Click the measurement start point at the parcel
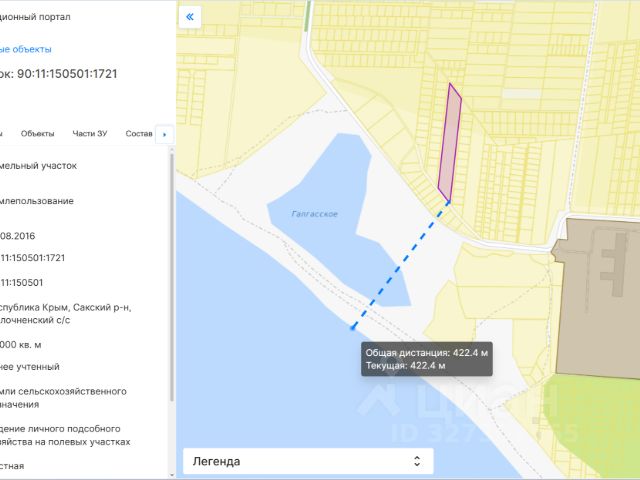This screenshot has height=480, width=640. 448,202
